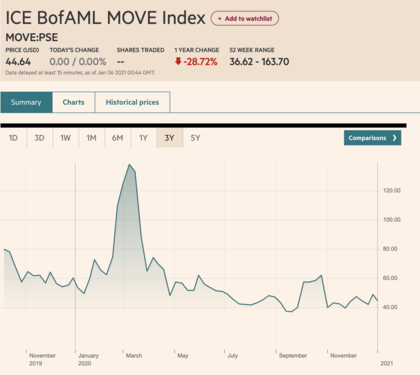420x375 pixels.
Task: Click the price value 44.64
Action: coord(18,62)
